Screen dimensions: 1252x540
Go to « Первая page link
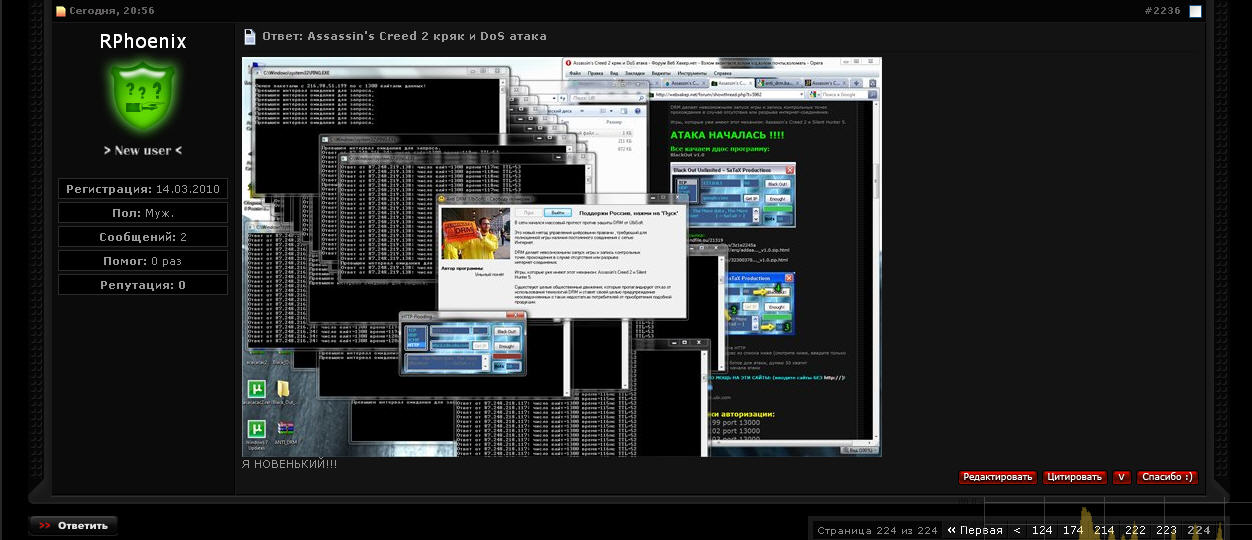pyautogui.click(x=975, y=530)
